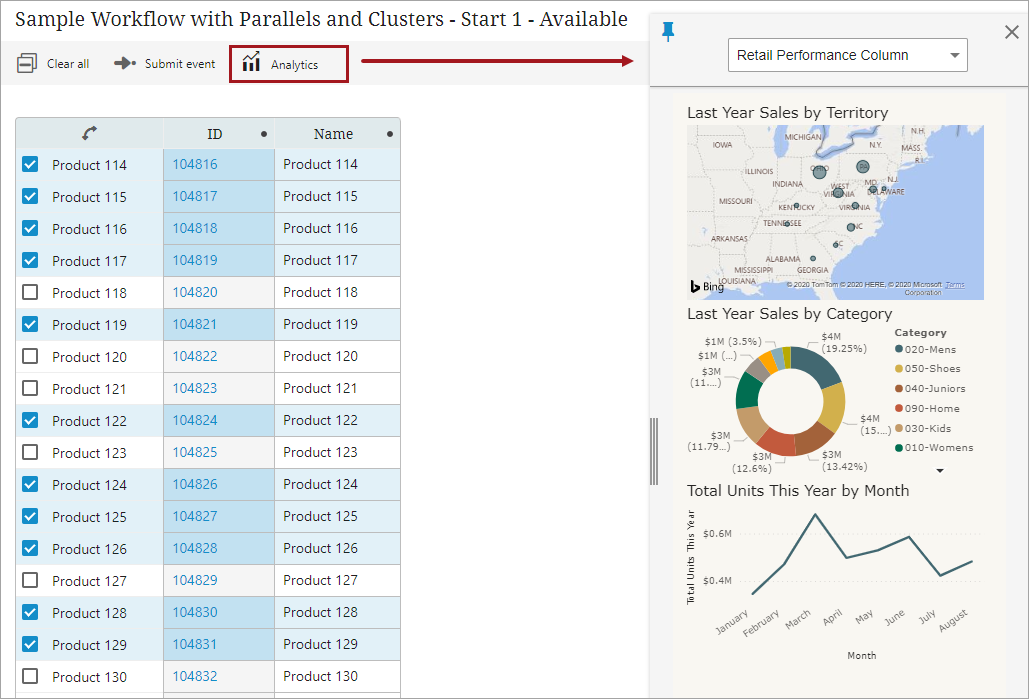Click the dot in Name column header

click(x=390, y=134)
